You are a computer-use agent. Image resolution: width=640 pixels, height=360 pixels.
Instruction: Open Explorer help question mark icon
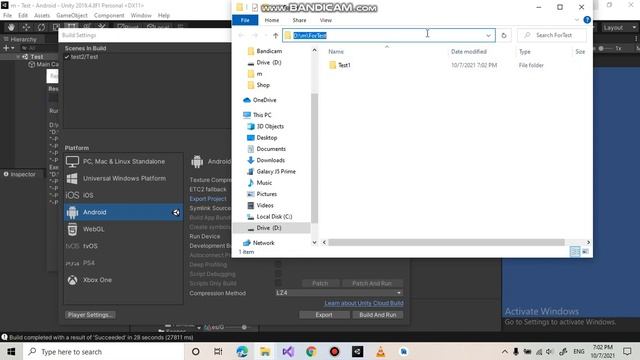click(587, 20)
